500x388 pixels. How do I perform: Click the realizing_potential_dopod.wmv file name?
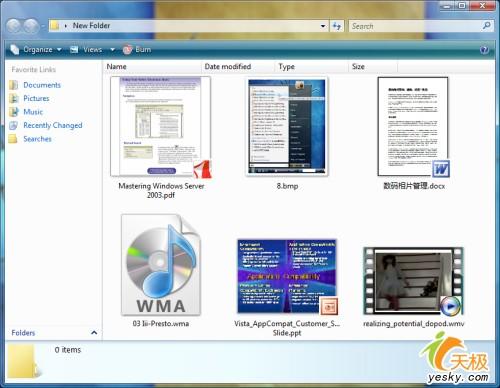[x=414, y=324]
